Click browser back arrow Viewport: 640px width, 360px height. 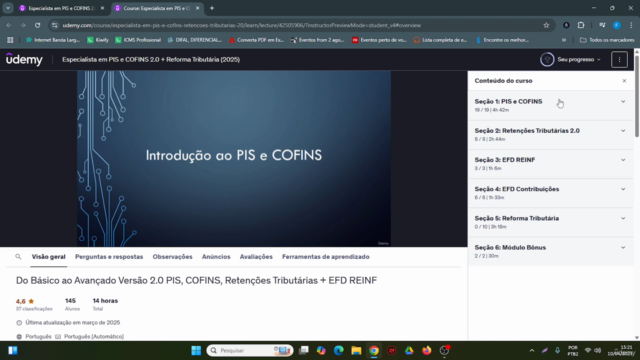pos(9,25)
